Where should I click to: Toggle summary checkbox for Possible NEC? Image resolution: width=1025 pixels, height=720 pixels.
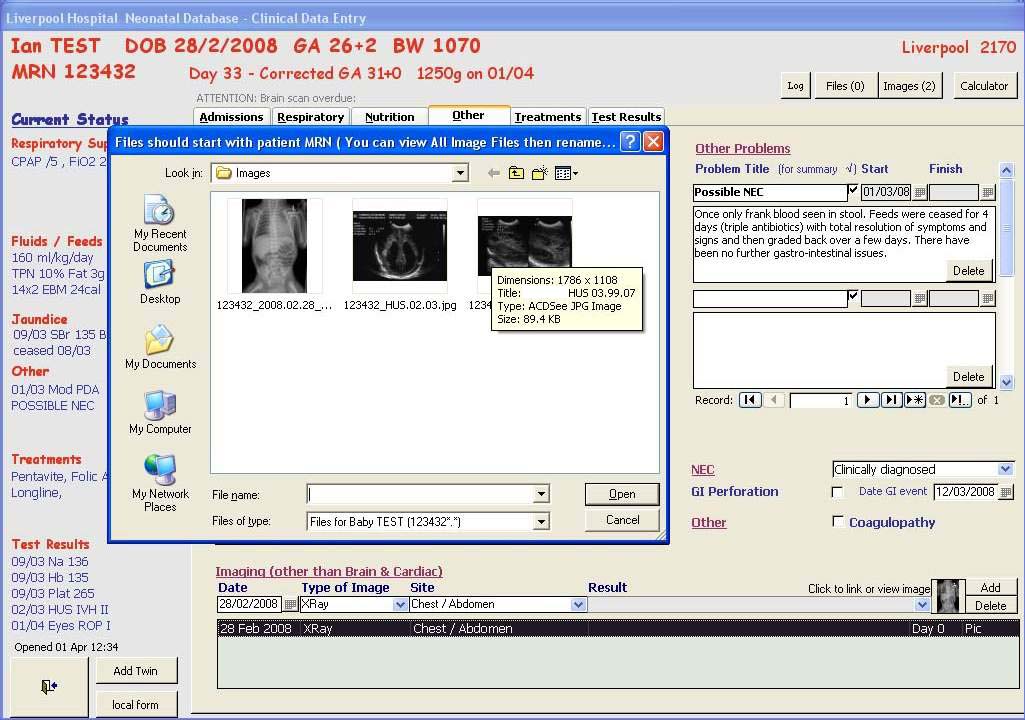point(853,190)
